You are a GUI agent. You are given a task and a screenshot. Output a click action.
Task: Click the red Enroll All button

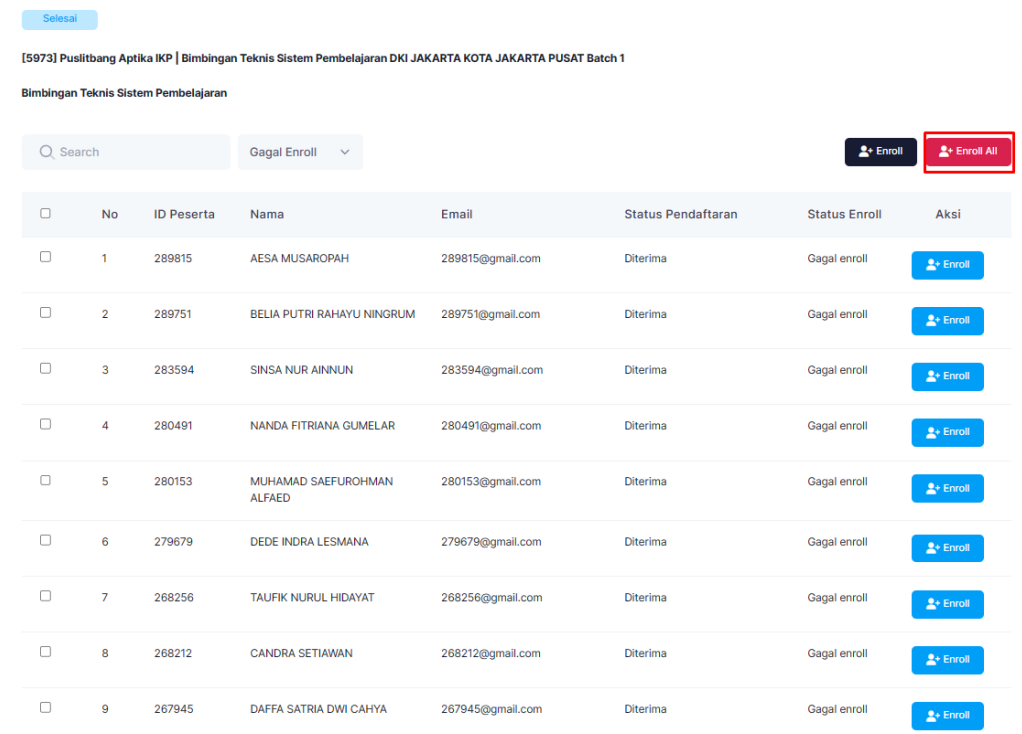[x=968, y=152]
